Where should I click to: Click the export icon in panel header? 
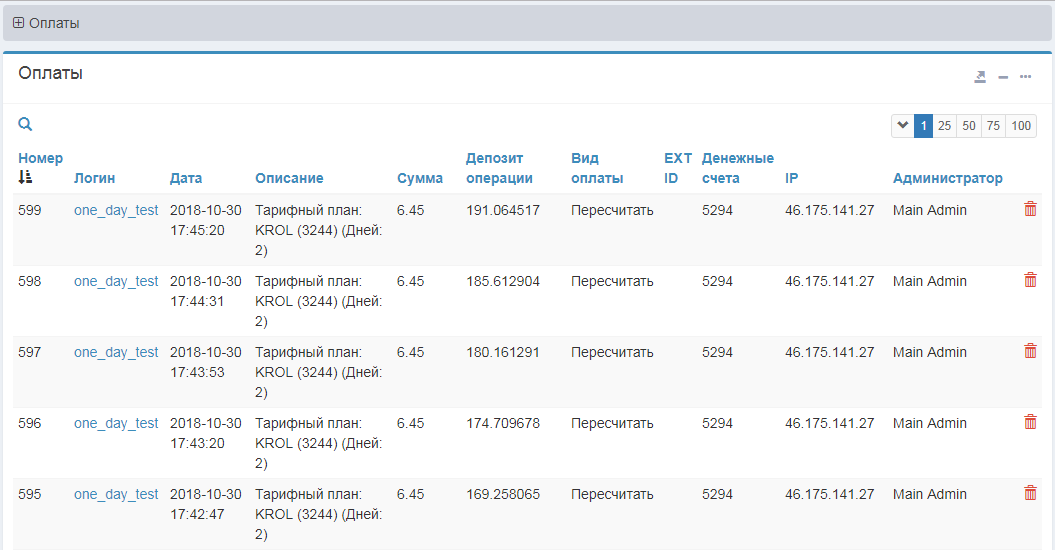click(980, 77)
